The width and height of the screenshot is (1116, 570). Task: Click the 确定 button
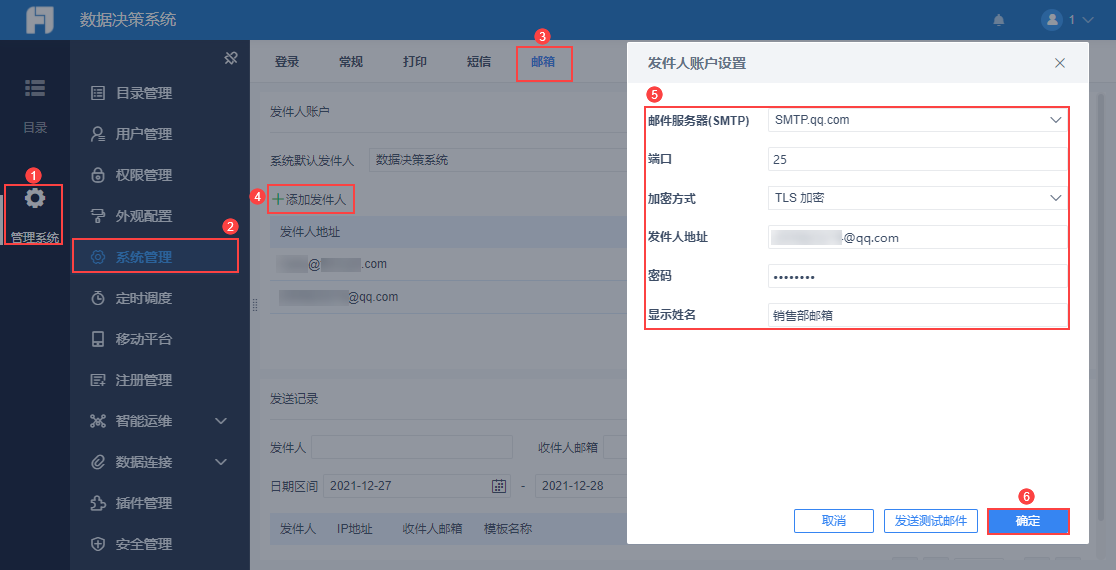[1028, 521]
